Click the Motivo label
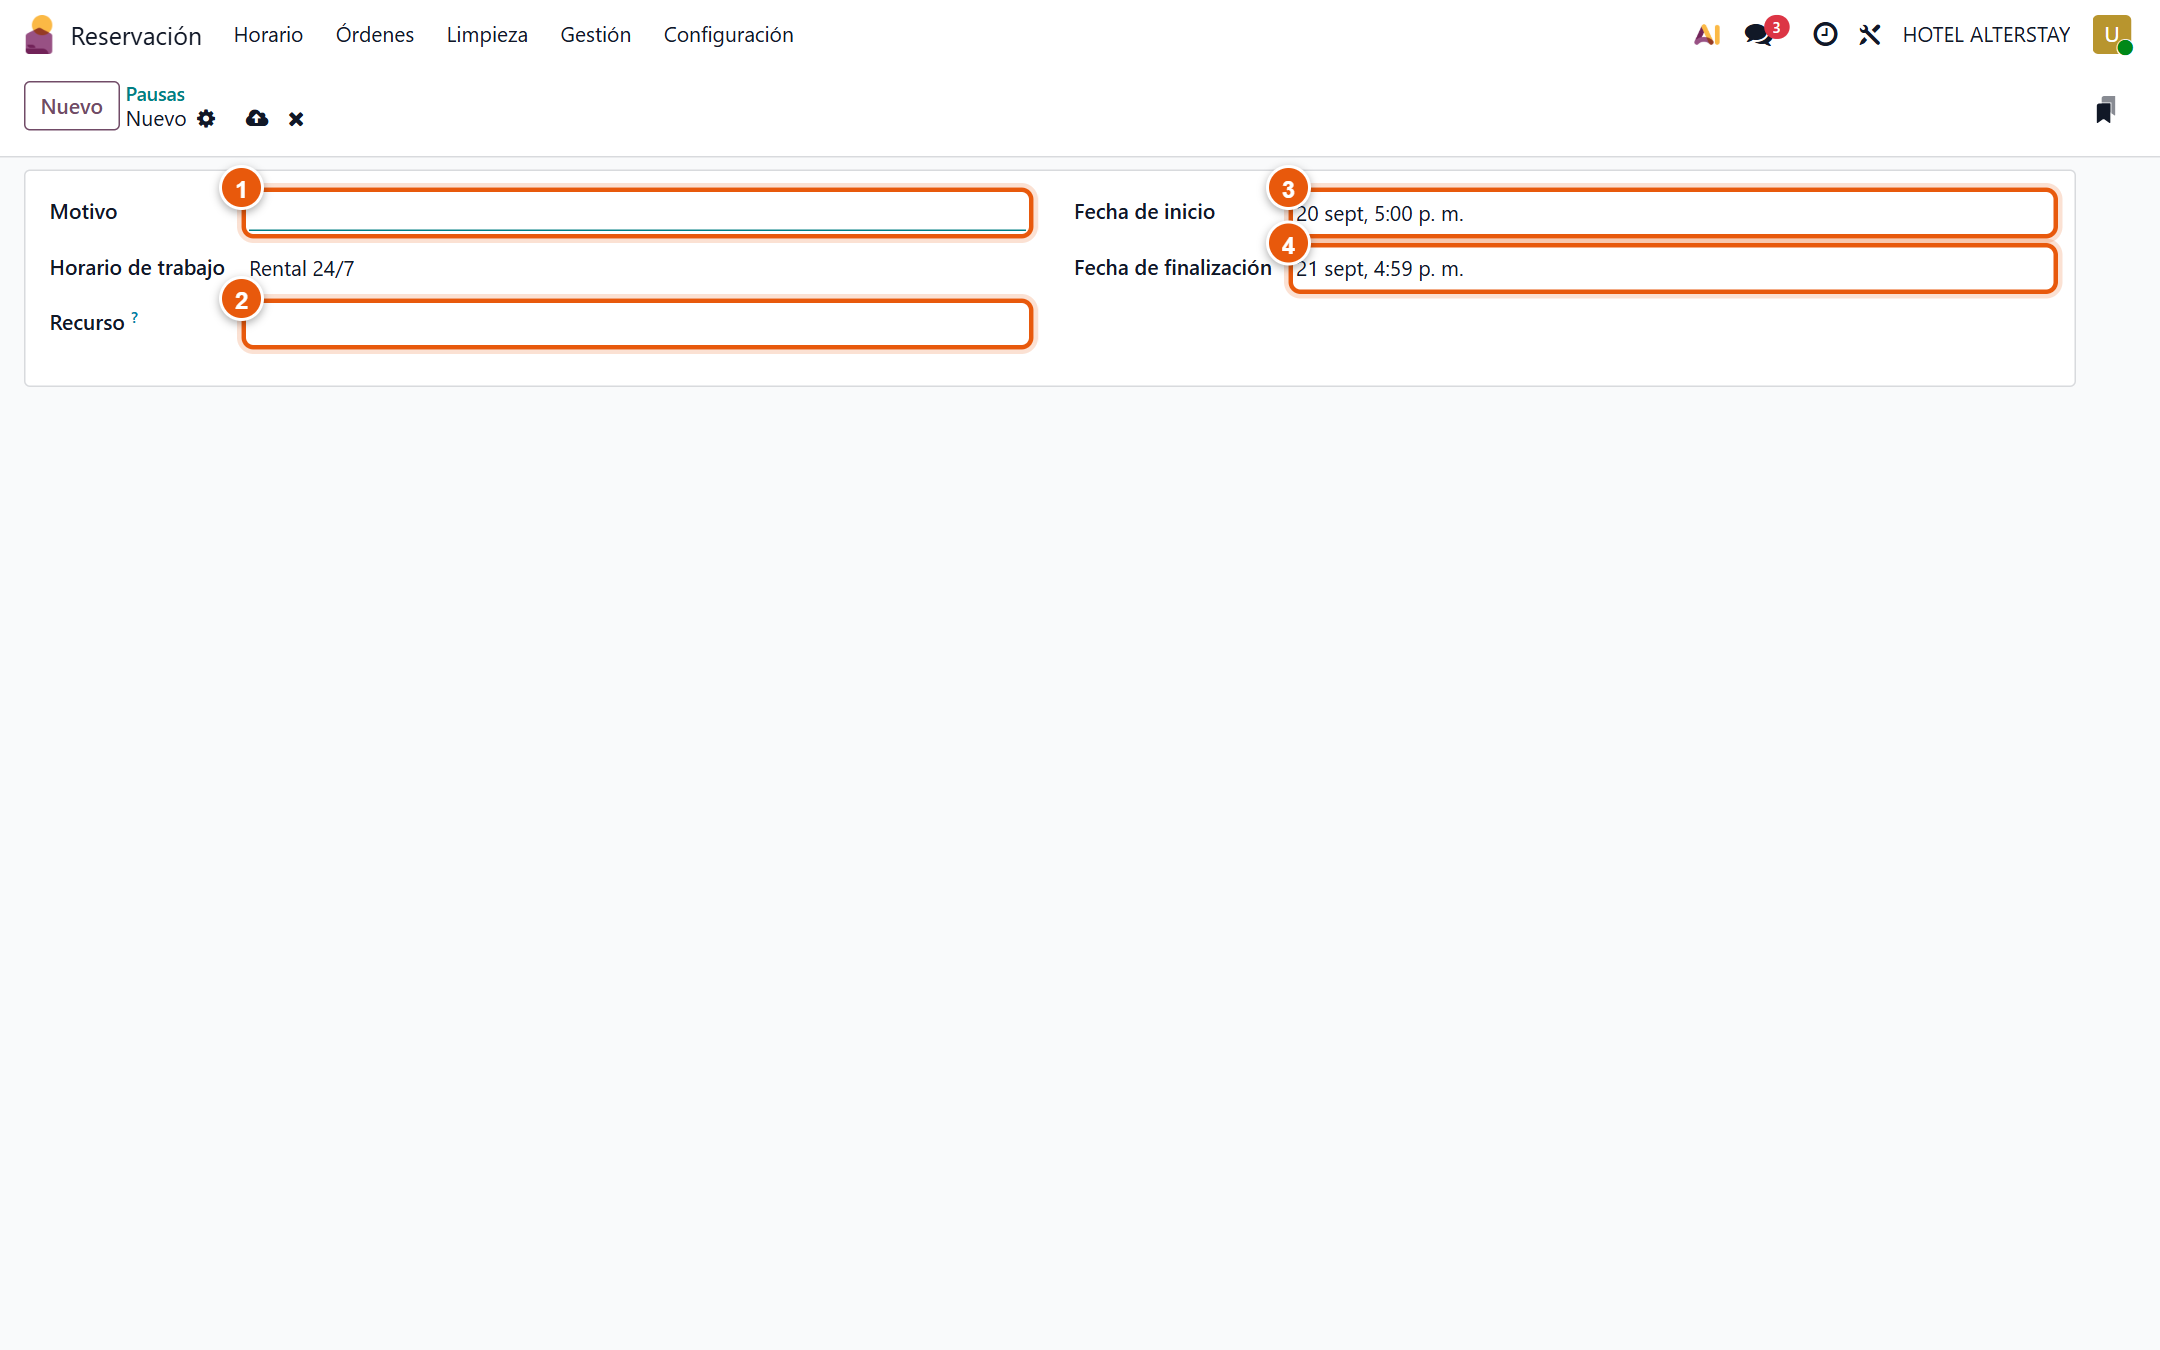The image size is (2160, 1350). tap(84, 212)
